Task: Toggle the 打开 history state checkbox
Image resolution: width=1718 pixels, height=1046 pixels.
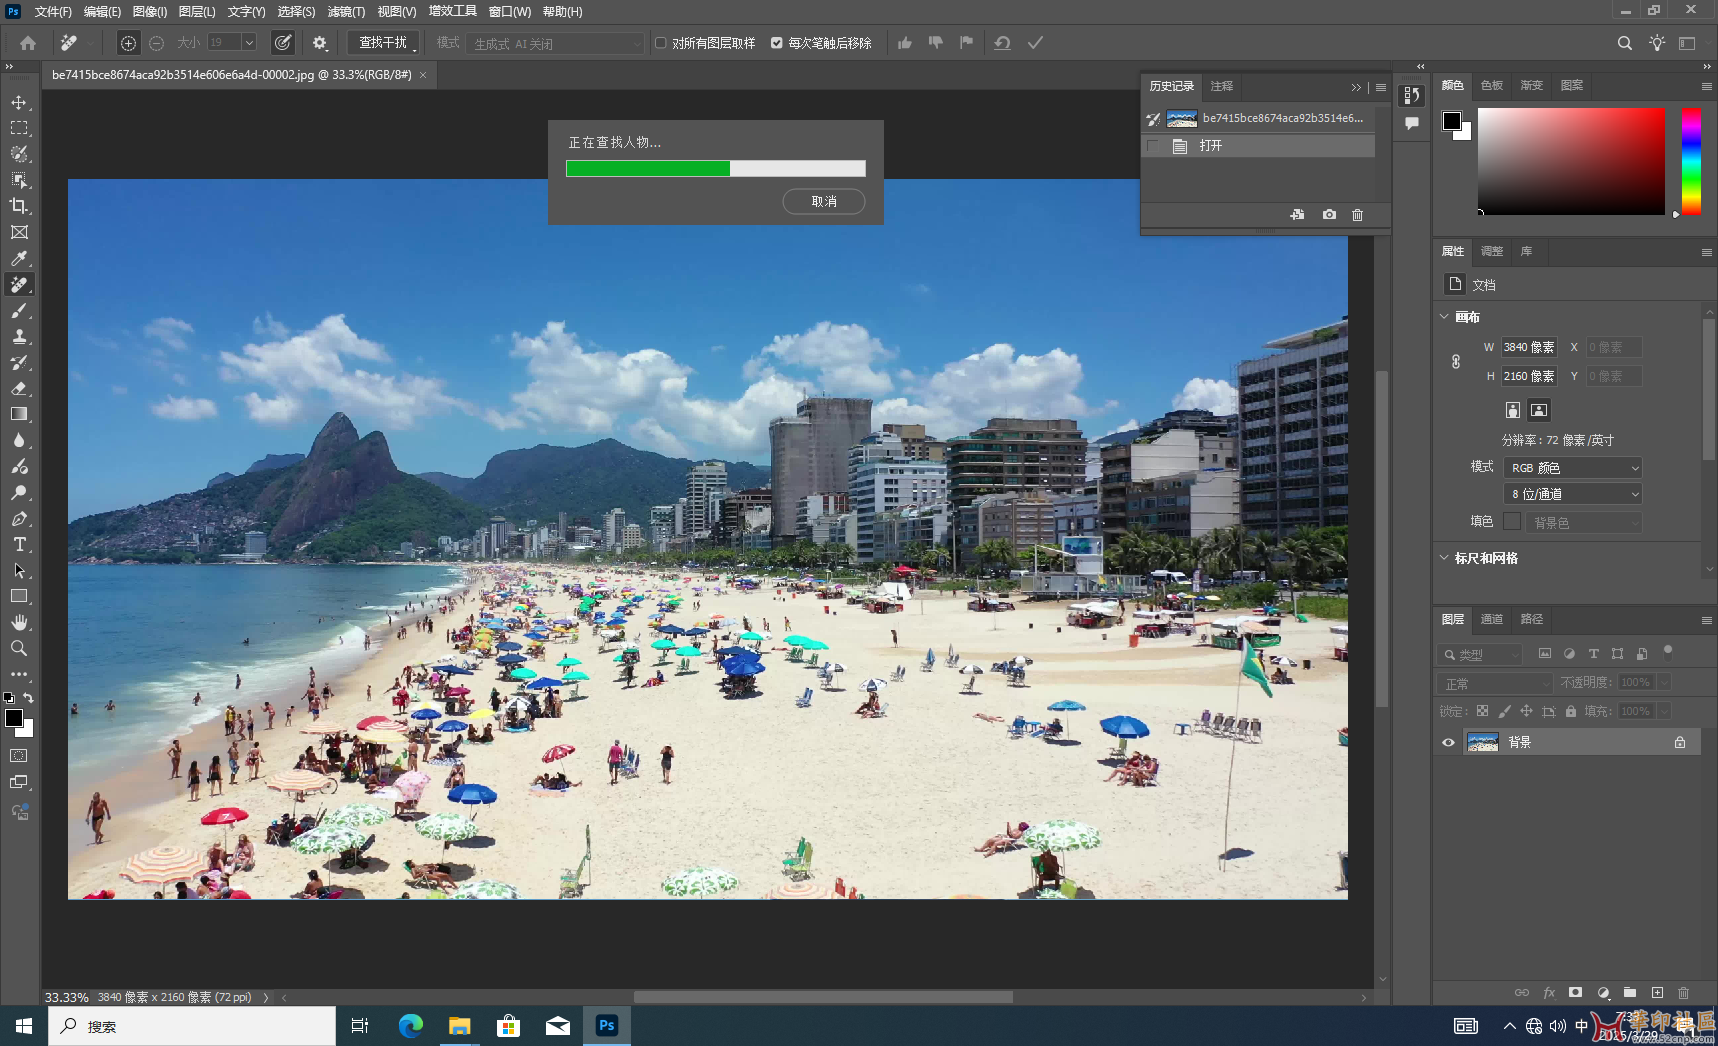Action: 1153,146
